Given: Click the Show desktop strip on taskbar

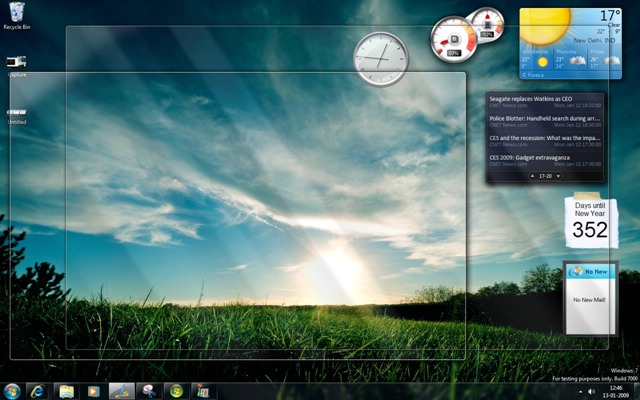Looking at the screenshot, I should pyautogui.click(x=636, y=391).
